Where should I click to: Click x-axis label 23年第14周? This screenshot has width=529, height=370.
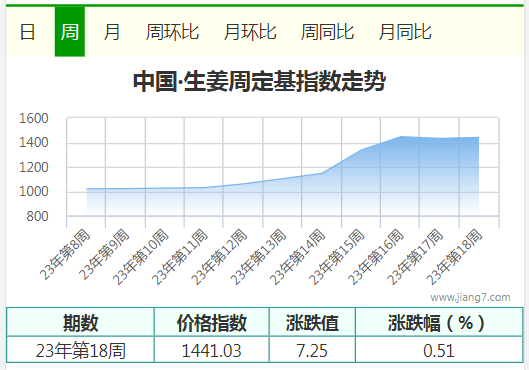[297, 257]
